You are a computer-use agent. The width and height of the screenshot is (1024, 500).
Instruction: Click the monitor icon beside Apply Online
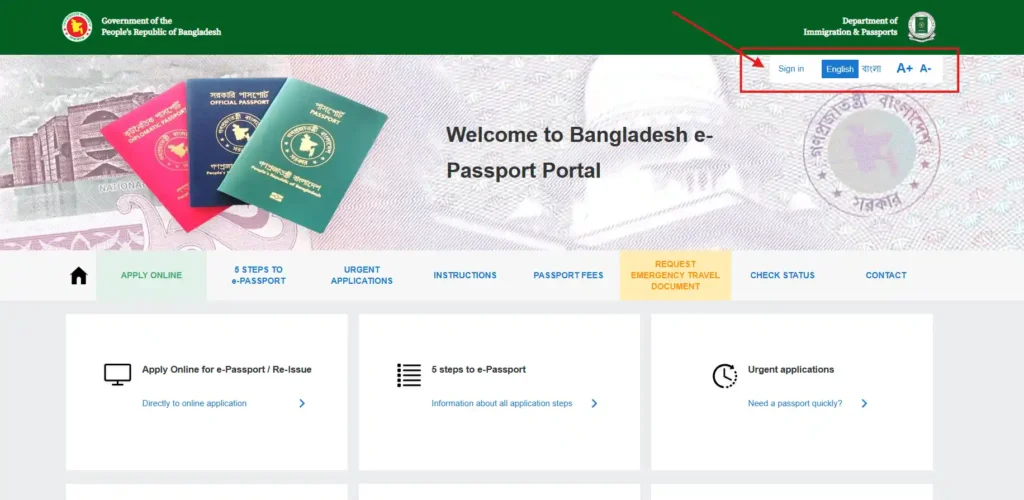click(x=118, y=375)
